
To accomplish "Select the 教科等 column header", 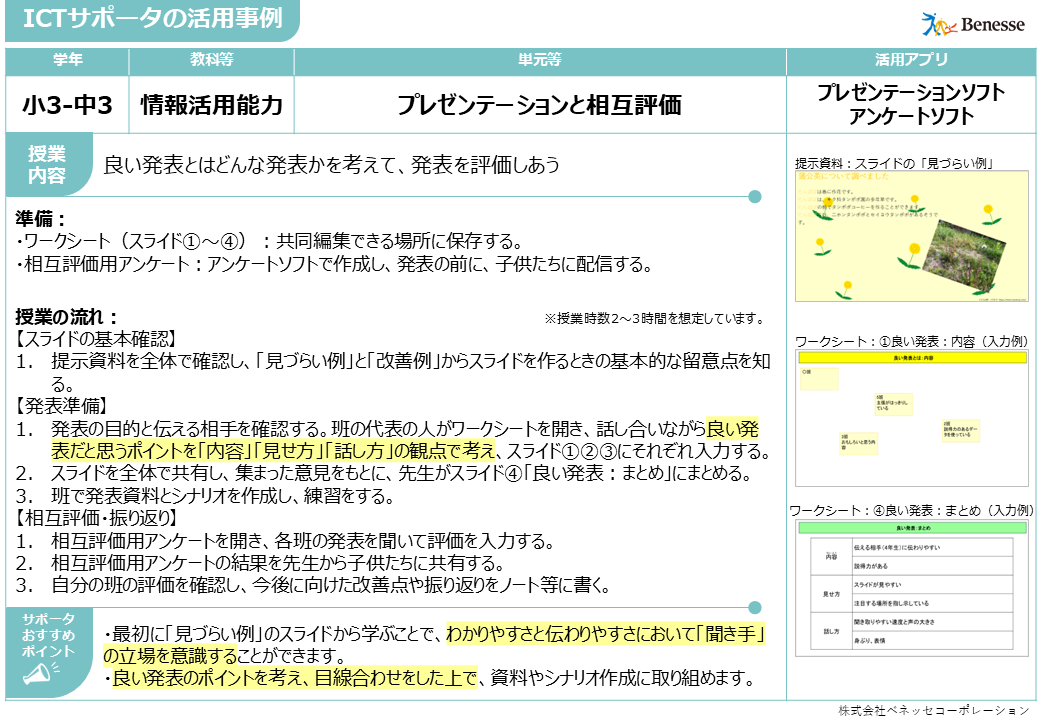I will [x=211, y=61].
